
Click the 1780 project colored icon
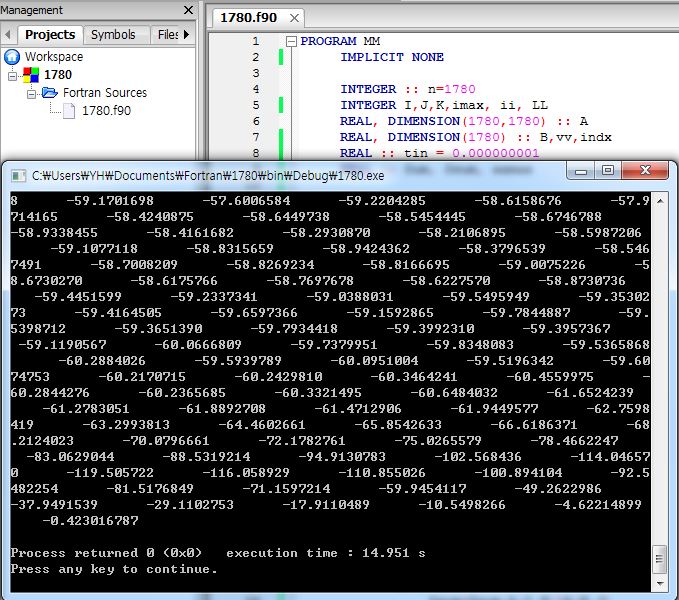(x=31, y=74)
